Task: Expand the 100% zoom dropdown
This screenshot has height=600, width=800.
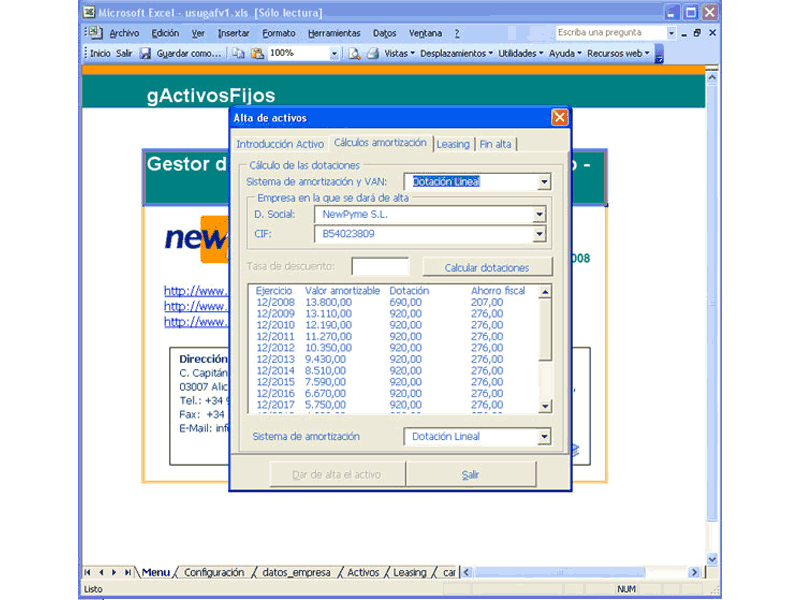Action: 334,54
